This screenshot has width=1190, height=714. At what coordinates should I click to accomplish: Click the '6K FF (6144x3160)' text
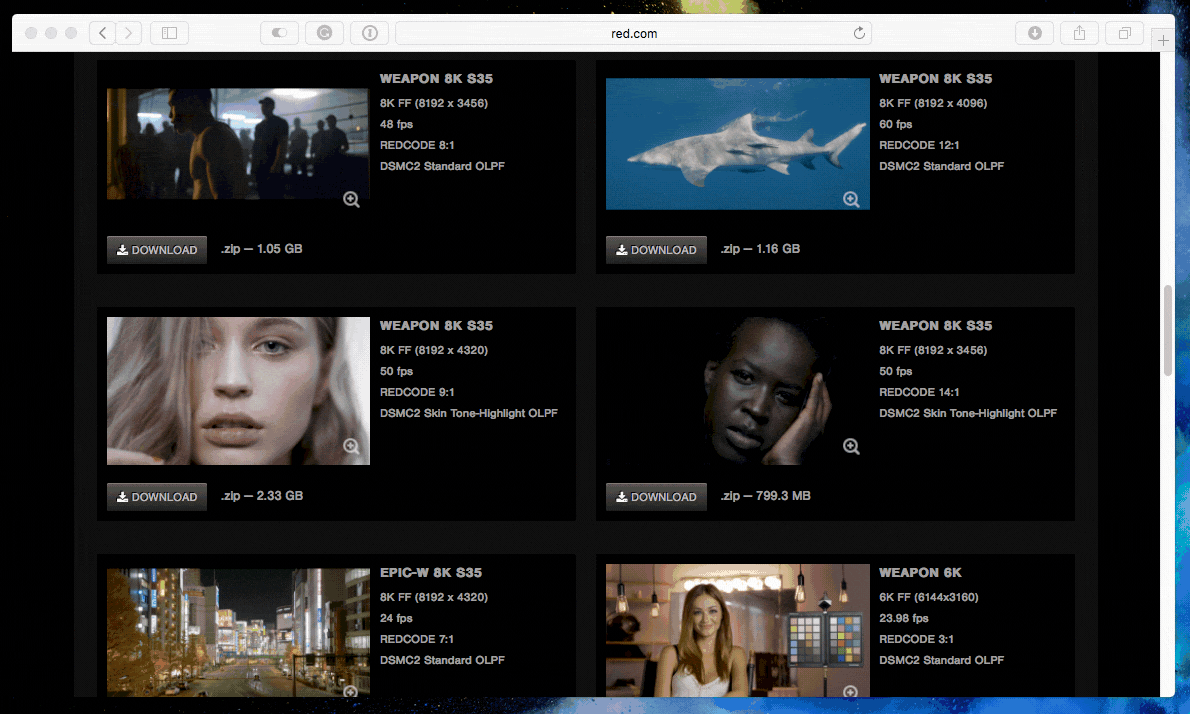coord(928,597)
